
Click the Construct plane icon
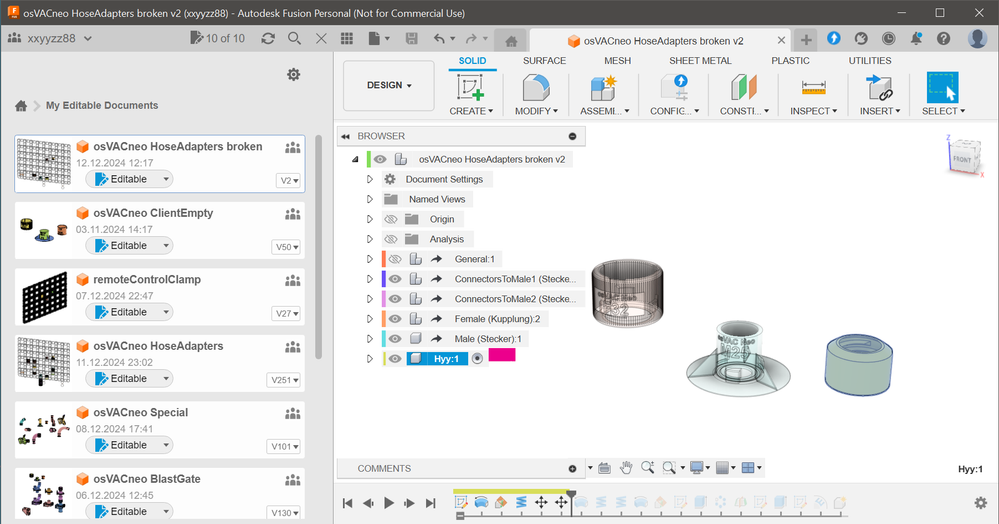click(744, 87)
